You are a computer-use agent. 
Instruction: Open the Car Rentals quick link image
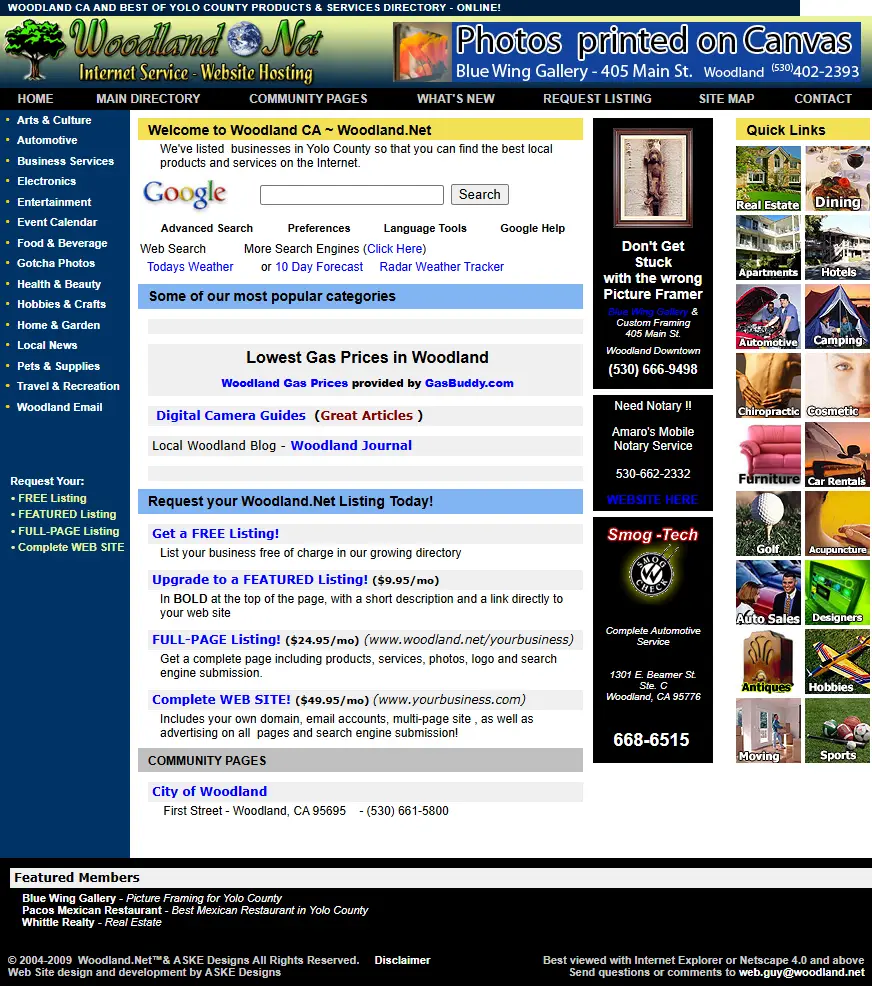(837, 455)
